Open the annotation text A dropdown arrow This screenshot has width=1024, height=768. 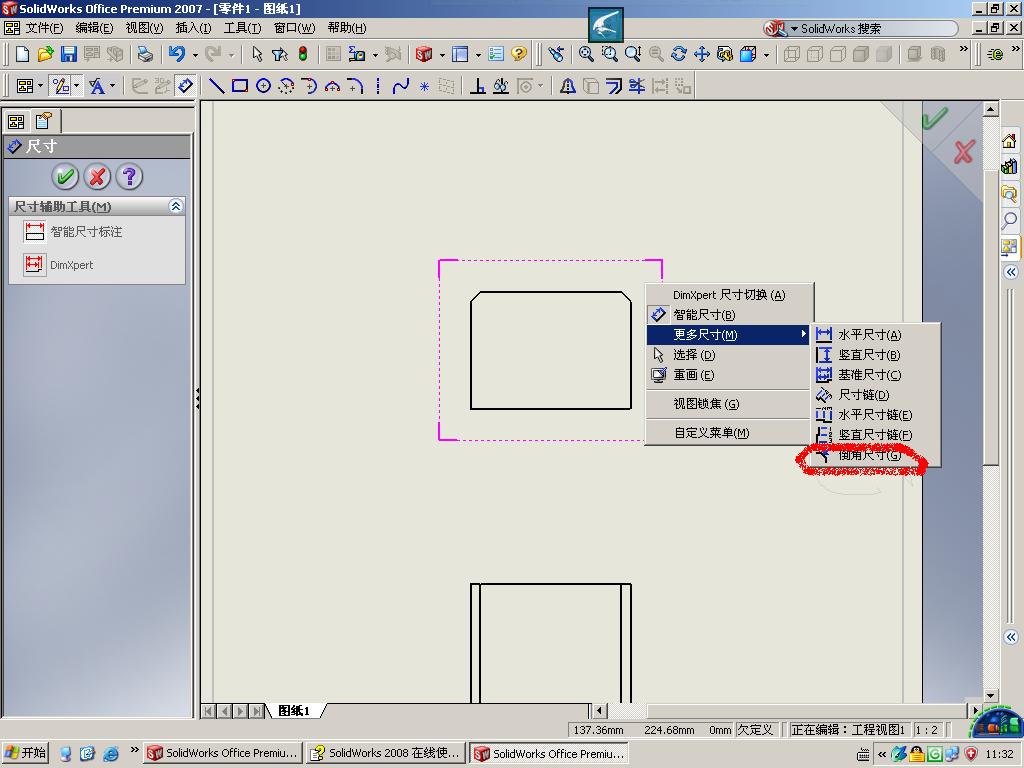113,86
